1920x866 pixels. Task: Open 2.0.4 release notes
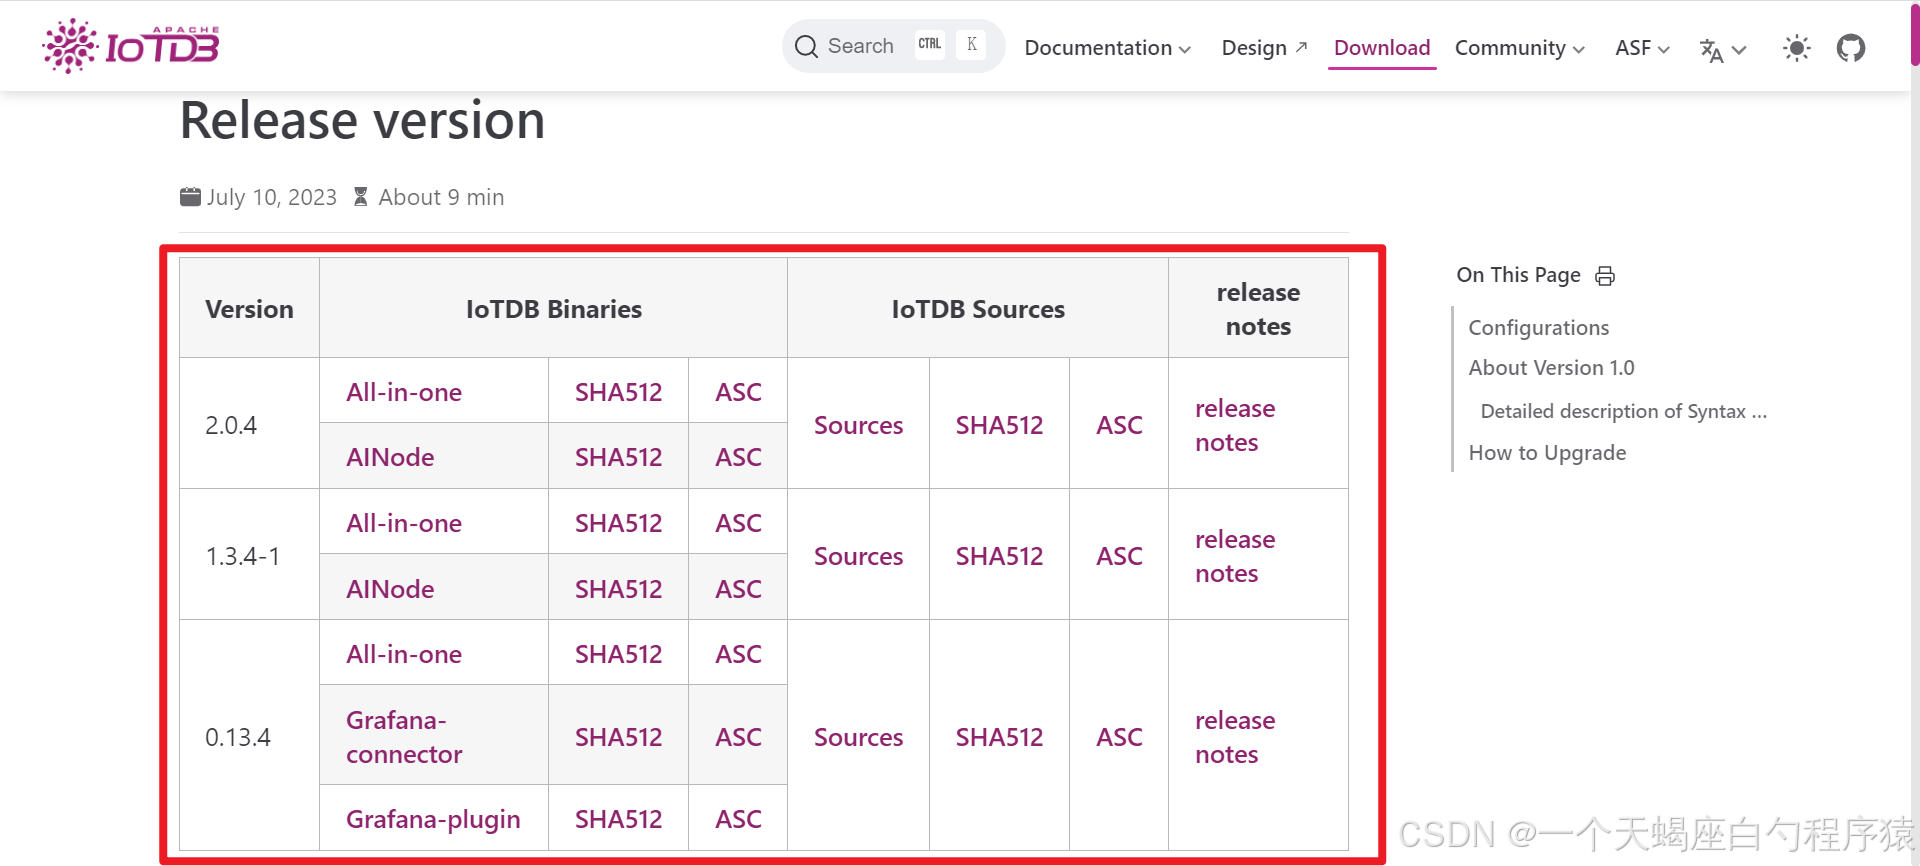(1235, 425)
